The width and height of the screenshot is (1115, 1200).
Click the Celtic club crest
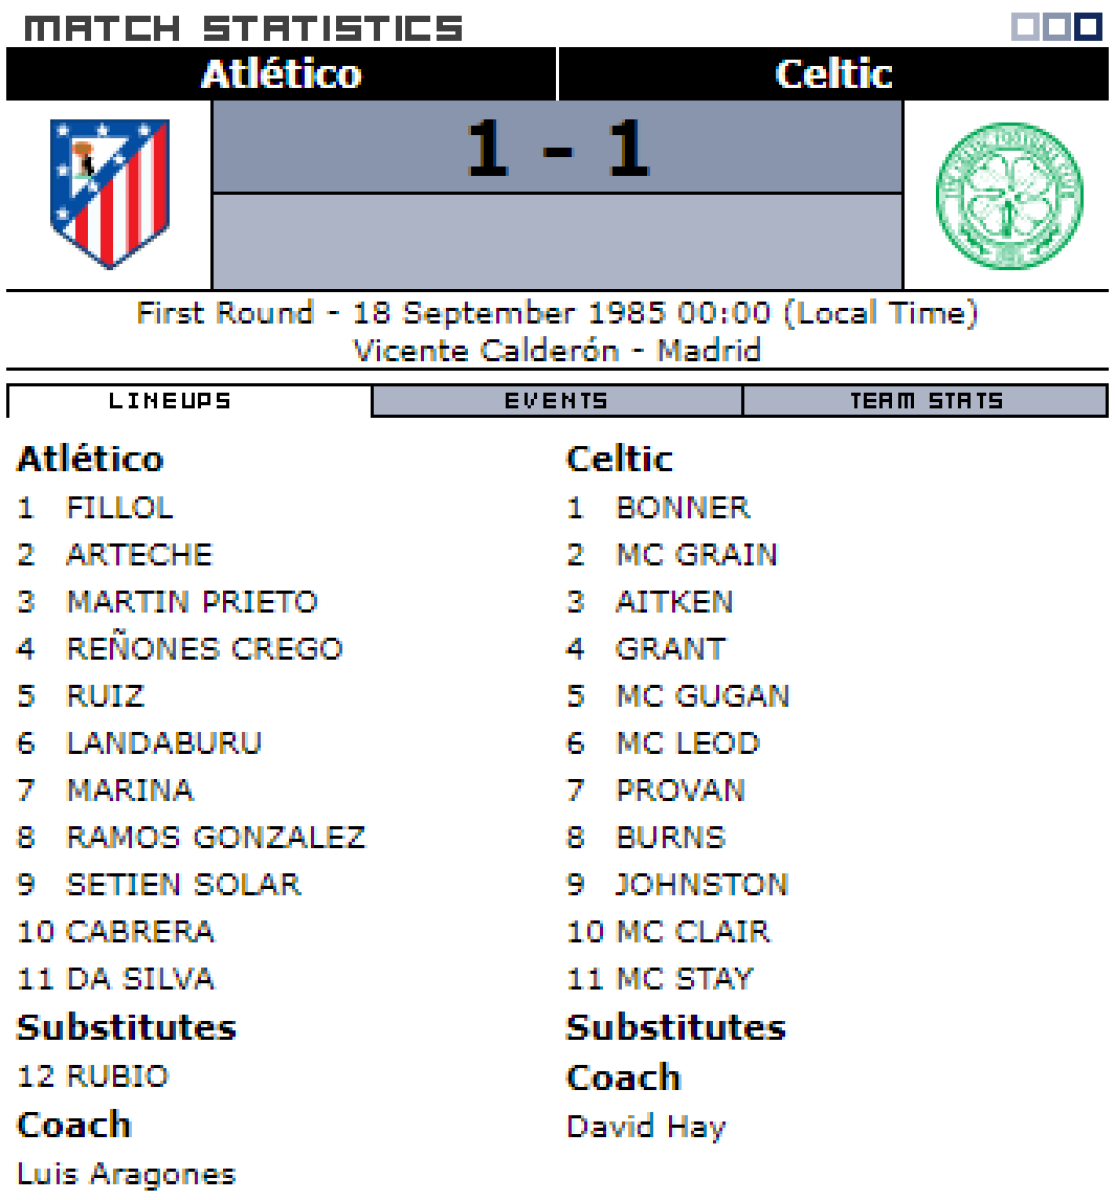(1008, 196)
